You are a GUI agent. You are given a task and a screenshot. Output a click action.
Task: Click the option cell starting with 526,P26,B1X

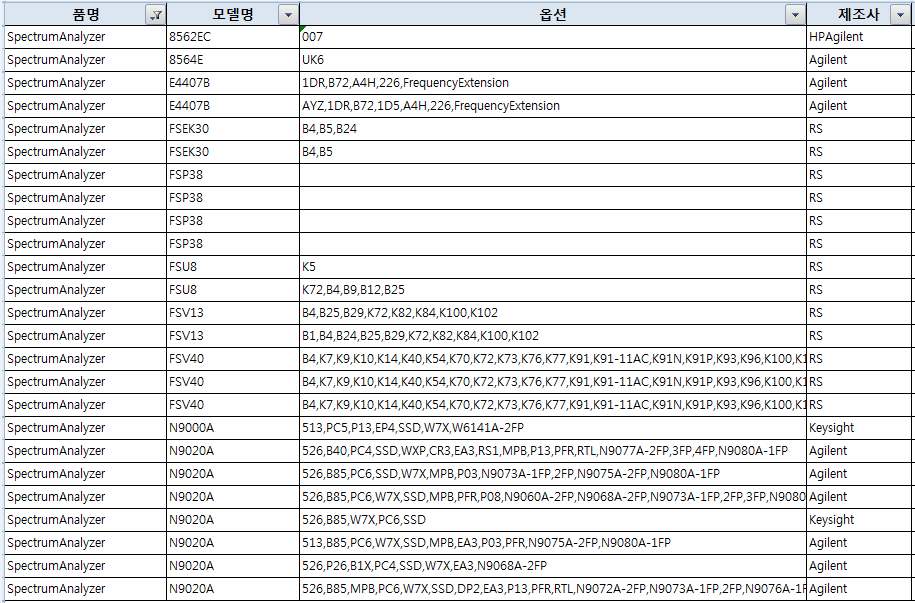[x=552, y=566]
